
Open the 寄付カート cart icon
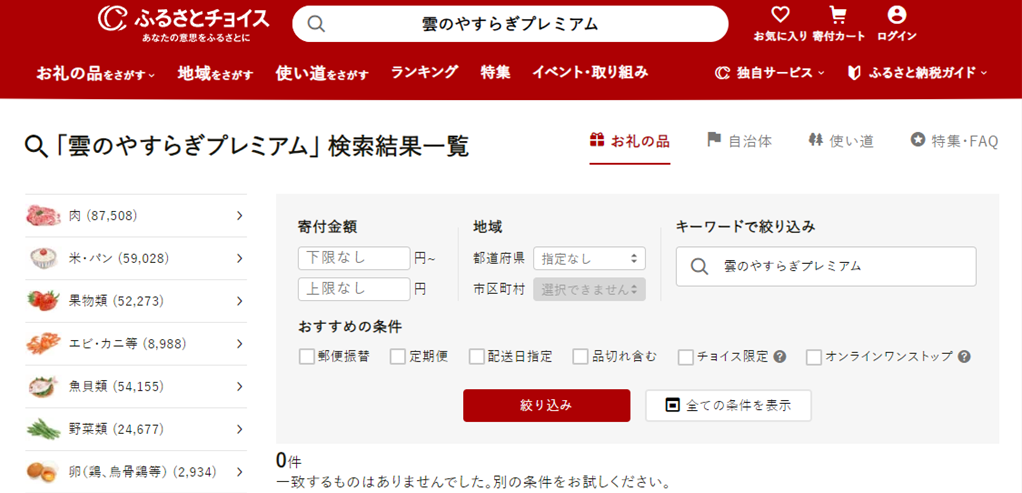838,14
